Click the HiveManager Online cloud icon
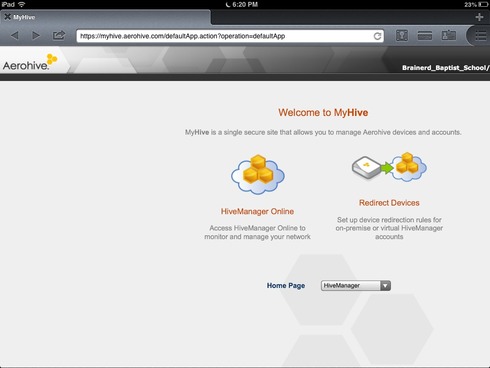The image size is (490, 368). click(x=258, y=174)
